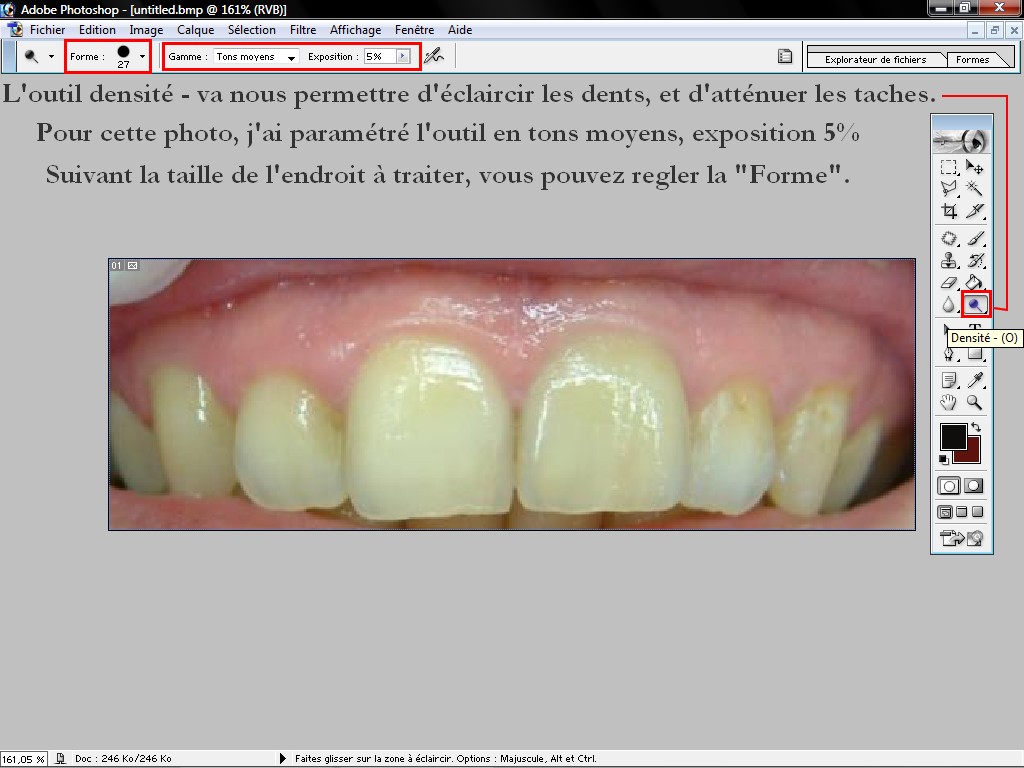
Task: Open the Forme brush picker arrow
Action: tap(142, 56)
